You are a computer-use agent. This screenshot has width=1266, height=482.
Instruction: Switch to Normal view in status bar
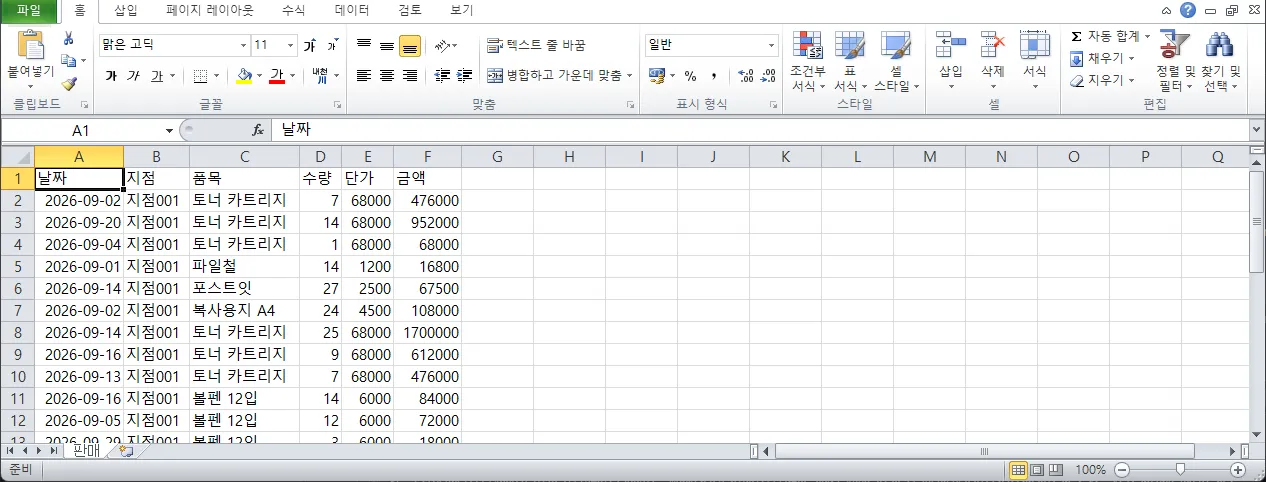click(1019, 470)
